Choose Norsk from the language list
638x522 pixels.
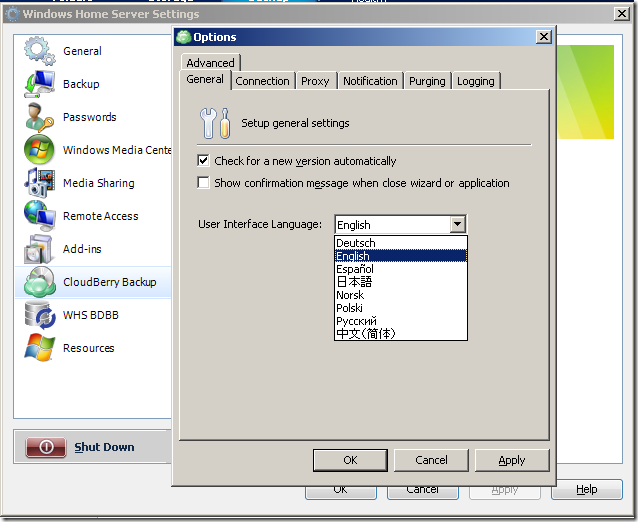(x=400, y=295)
